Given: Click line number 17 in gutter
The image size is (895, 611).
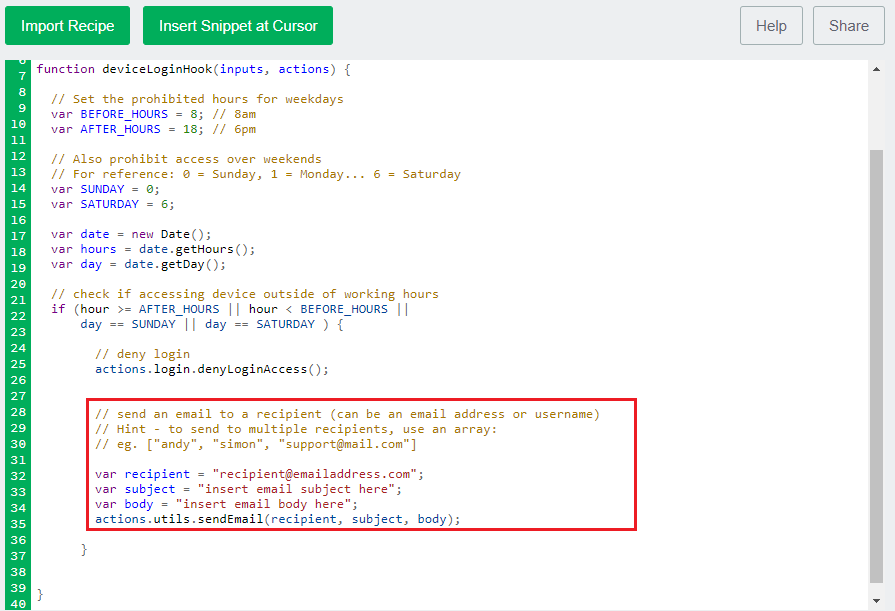Looking at the screenshot, I should pyautogui.click(x=18, y=236).
